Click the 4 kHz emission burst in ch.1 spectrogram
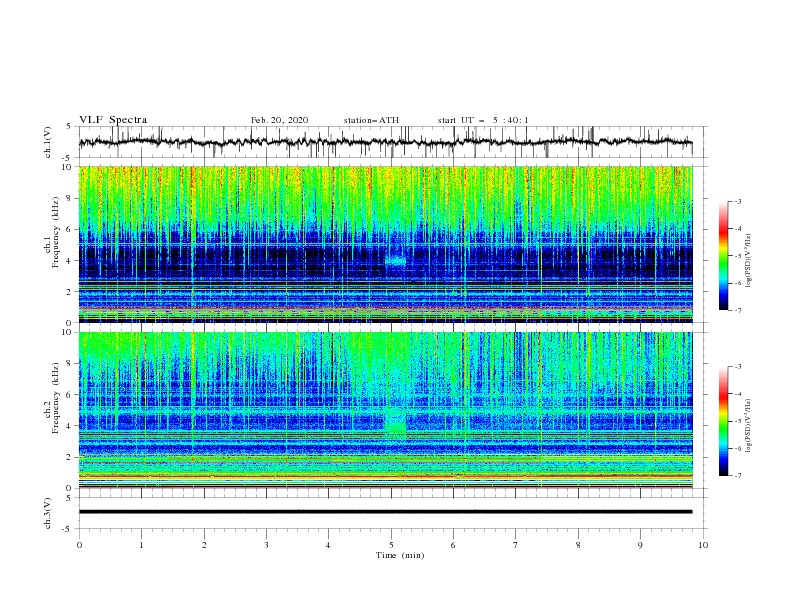This screenshot has height=612, width=792. point(395,261)
